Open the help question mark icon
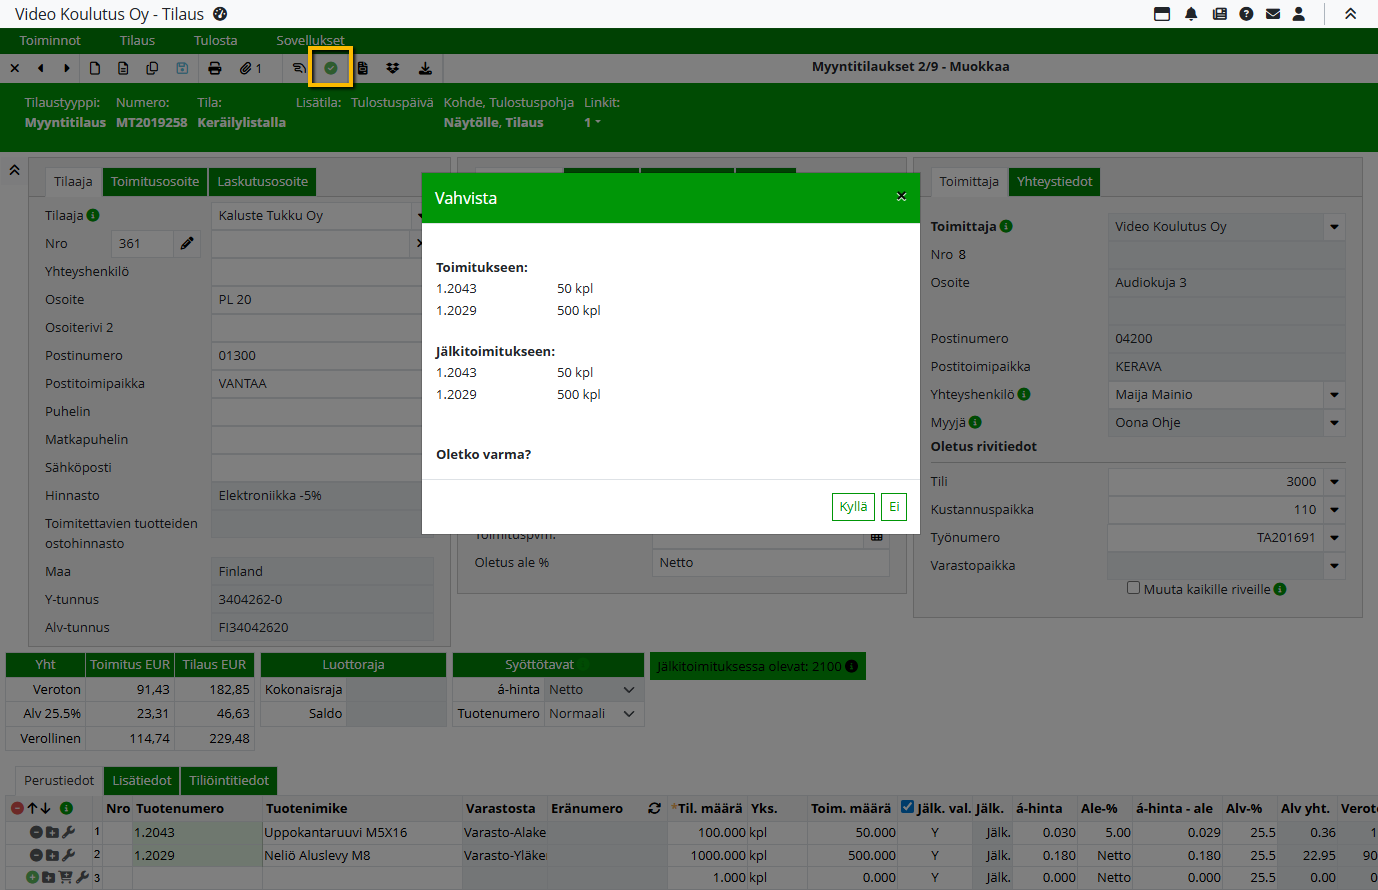Screen dimensions: 1378x890 pos(1246,14)
